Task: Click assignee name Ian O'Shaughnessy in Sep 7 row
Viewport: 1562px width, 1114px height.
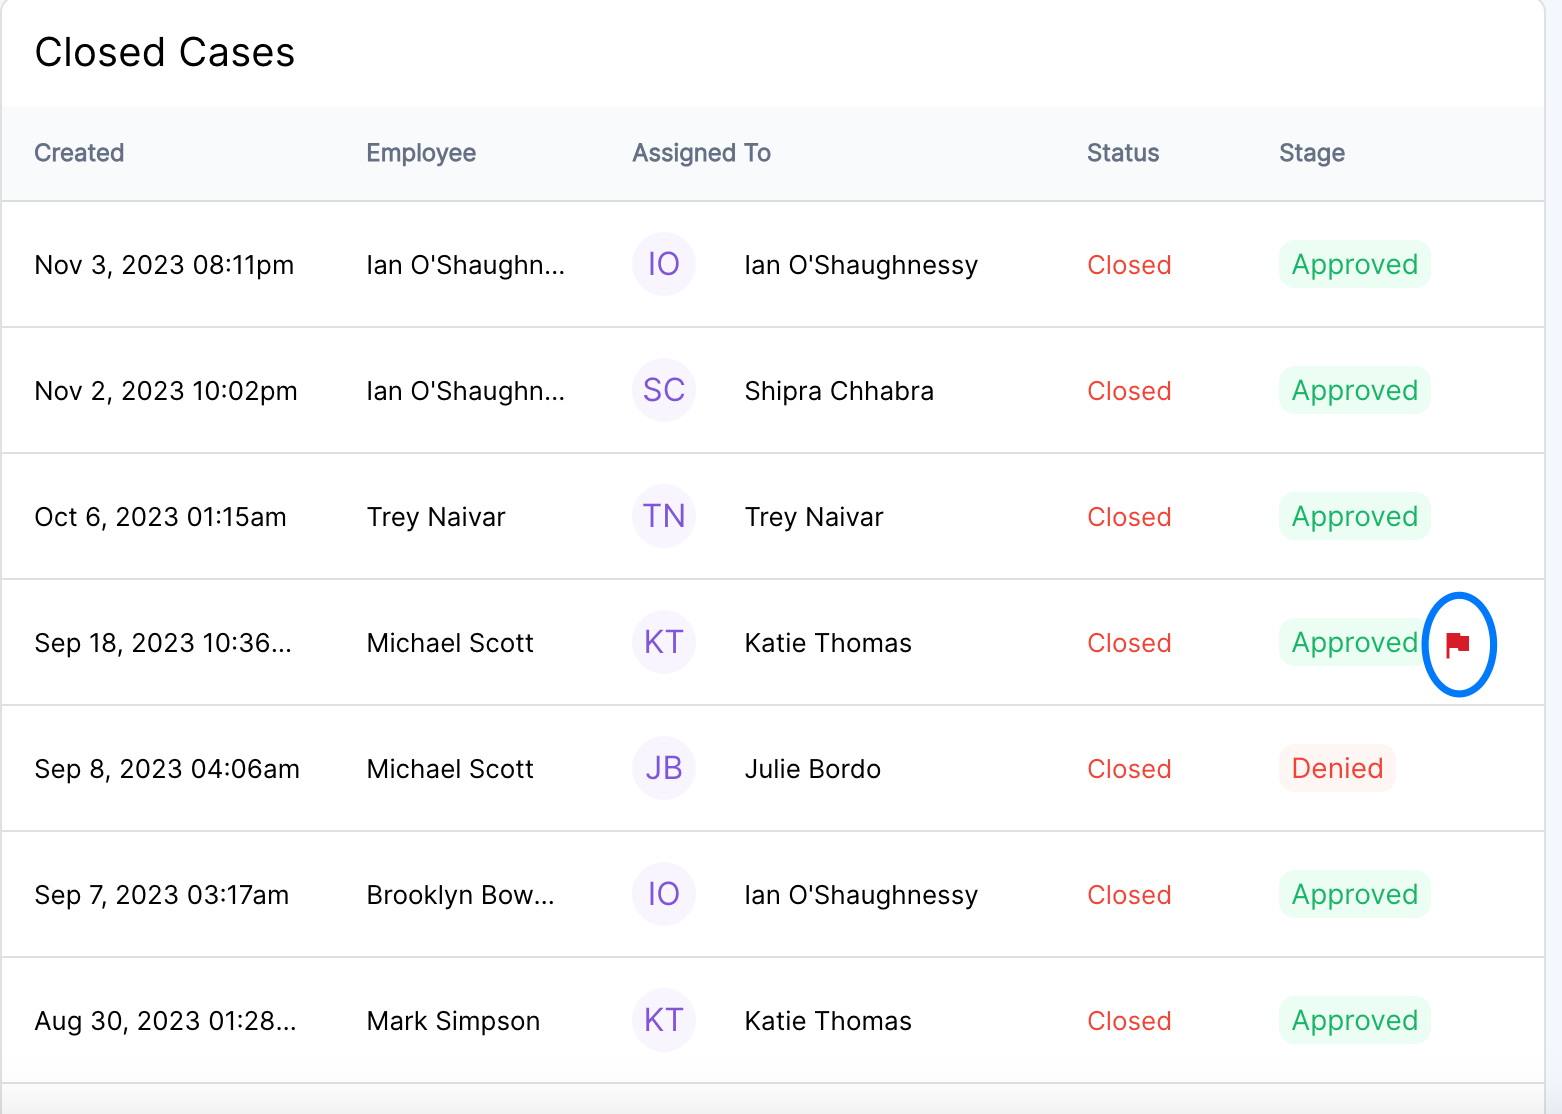Action: pyautogui.click(x=861, y=895)
